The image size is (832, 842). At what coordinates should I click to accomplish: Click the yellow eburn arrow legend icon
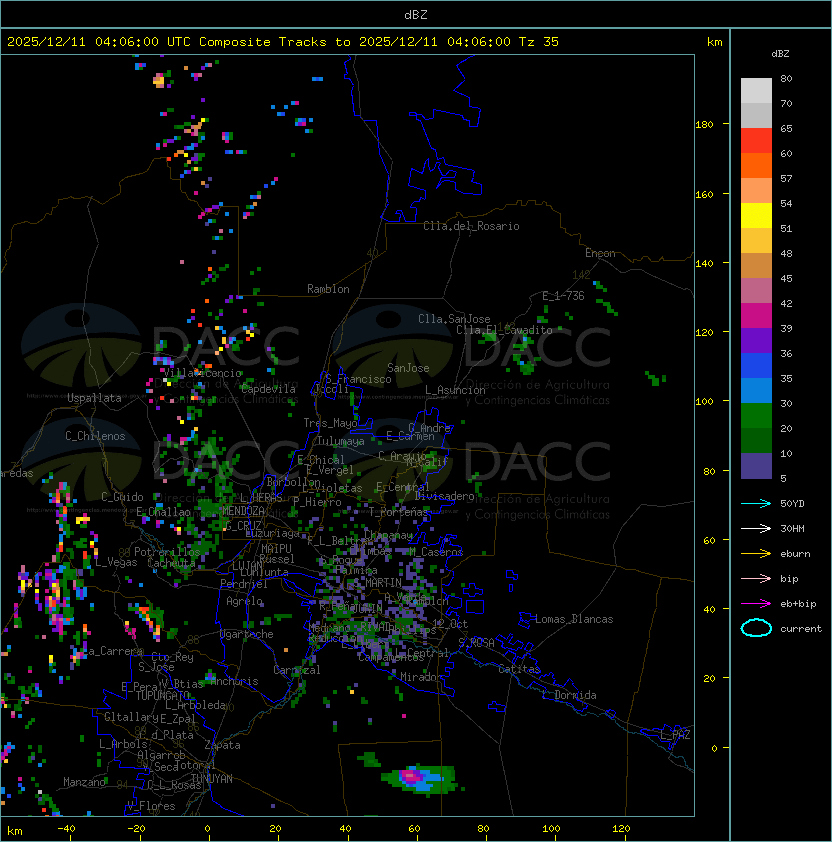756,554
